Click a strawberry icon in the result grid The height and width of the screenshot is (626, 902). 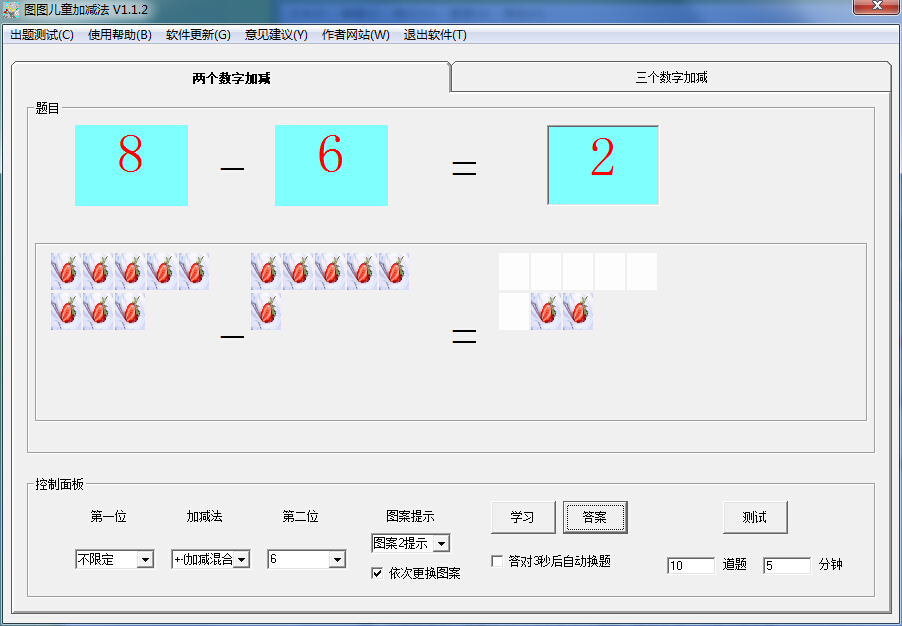click(x=545, y=311)
